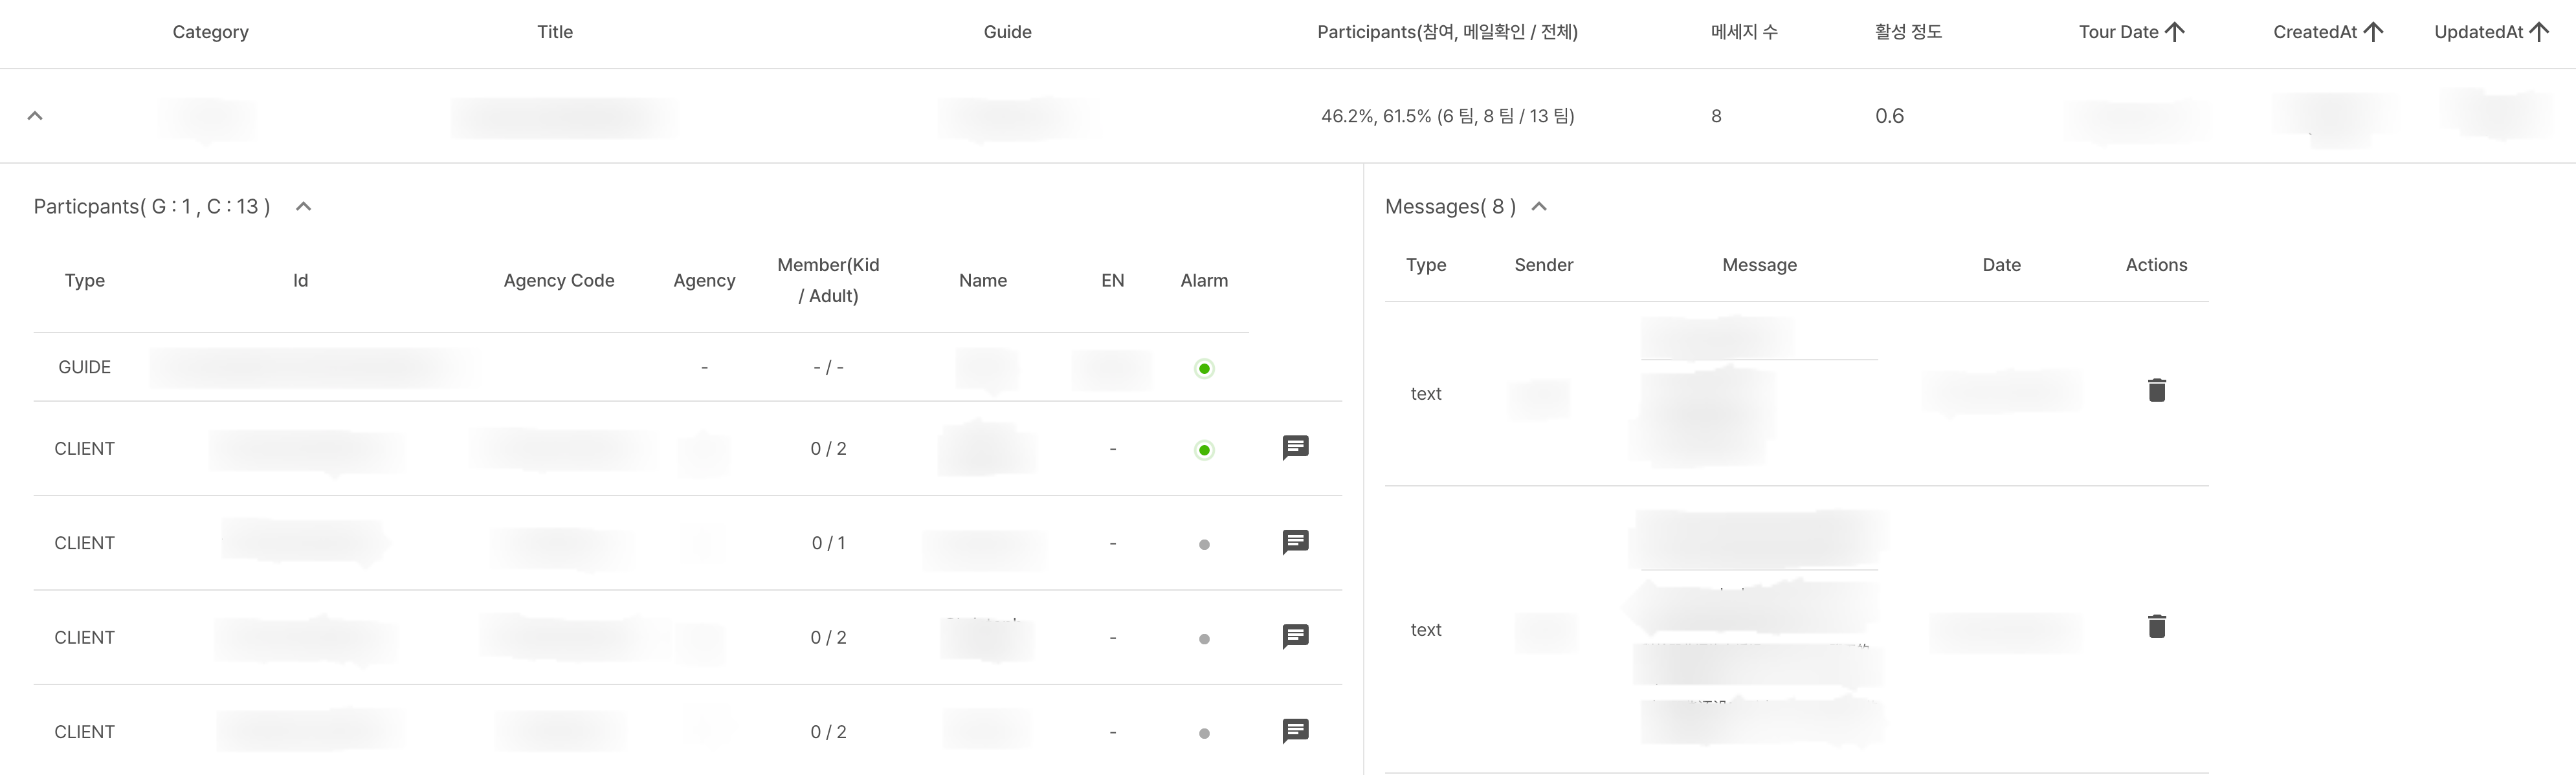Toggle grey alarm dot for 0 / 1 client
The width and height of the screenshot is (2576, 775).
point(1204,545)
